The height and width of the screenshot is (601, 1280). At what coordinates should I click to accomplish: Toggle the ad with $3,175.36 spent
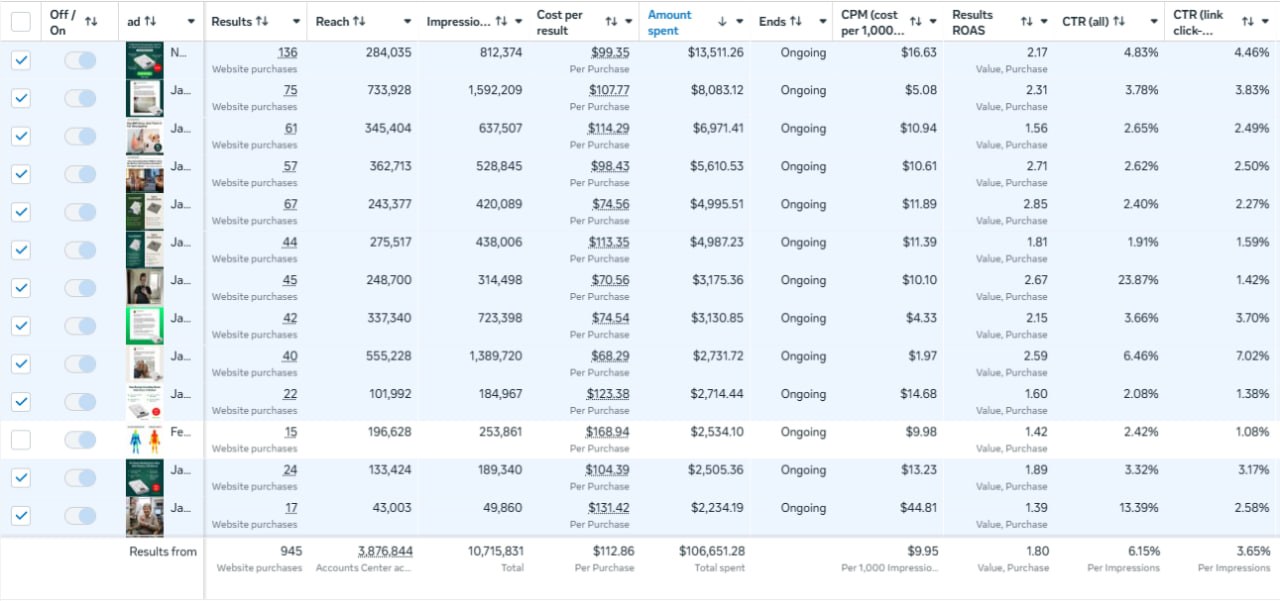(80, 288)
